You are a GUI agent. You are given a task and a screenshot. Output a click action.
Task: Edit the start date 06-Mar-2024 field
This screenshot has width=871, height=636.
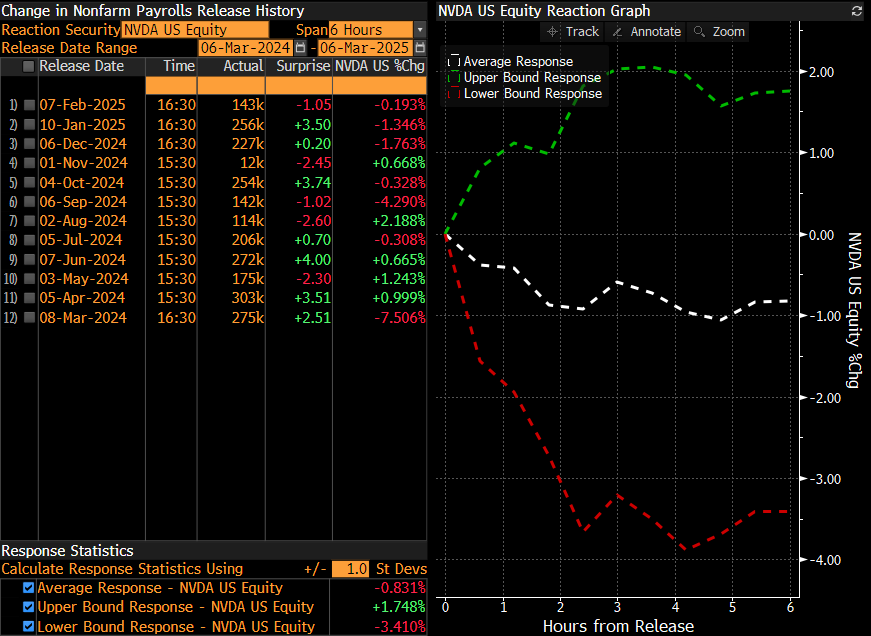246,48
